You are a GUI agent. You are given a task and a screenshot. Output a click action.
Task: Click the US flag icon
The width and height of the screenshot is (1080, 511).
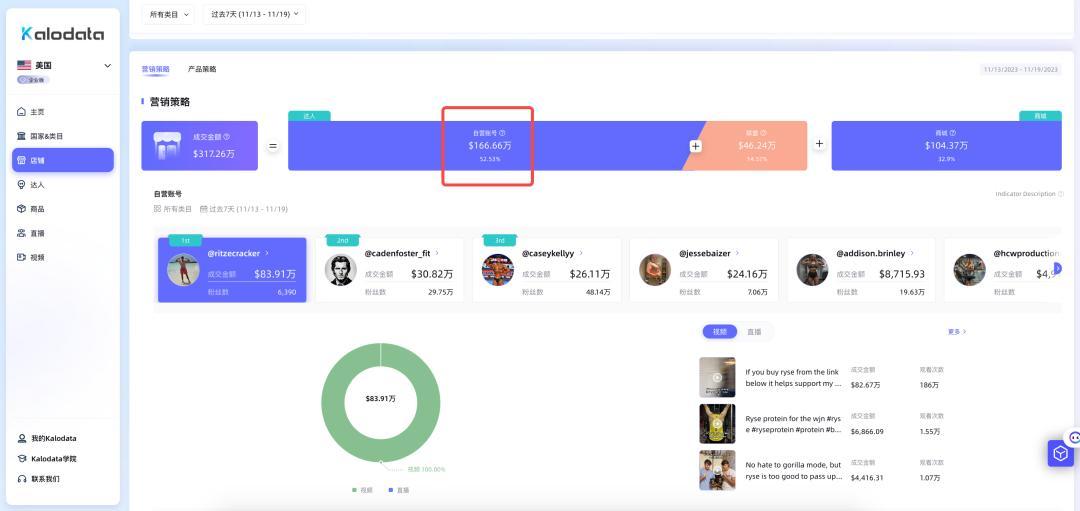24,65
